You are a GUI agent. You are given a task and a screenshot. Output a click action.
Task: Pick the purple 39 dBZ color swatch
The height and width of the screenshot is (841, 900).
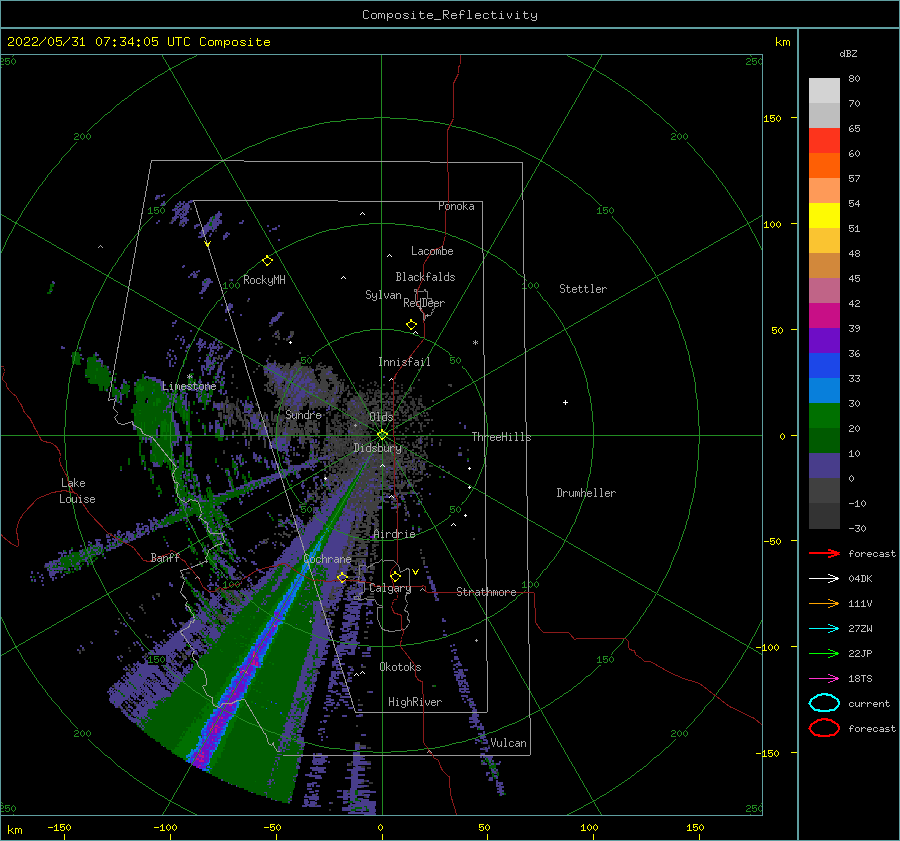[x=824, y=340]
